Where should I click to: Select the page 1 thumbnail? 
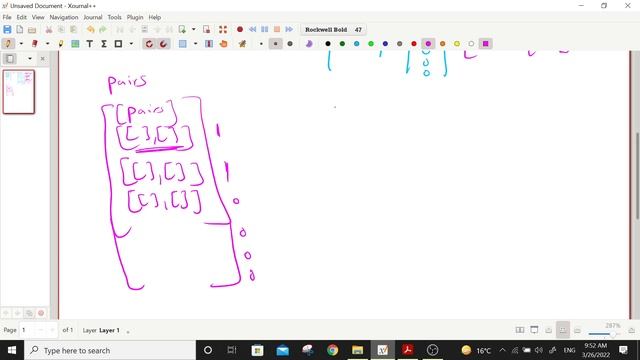pos(19,92)
